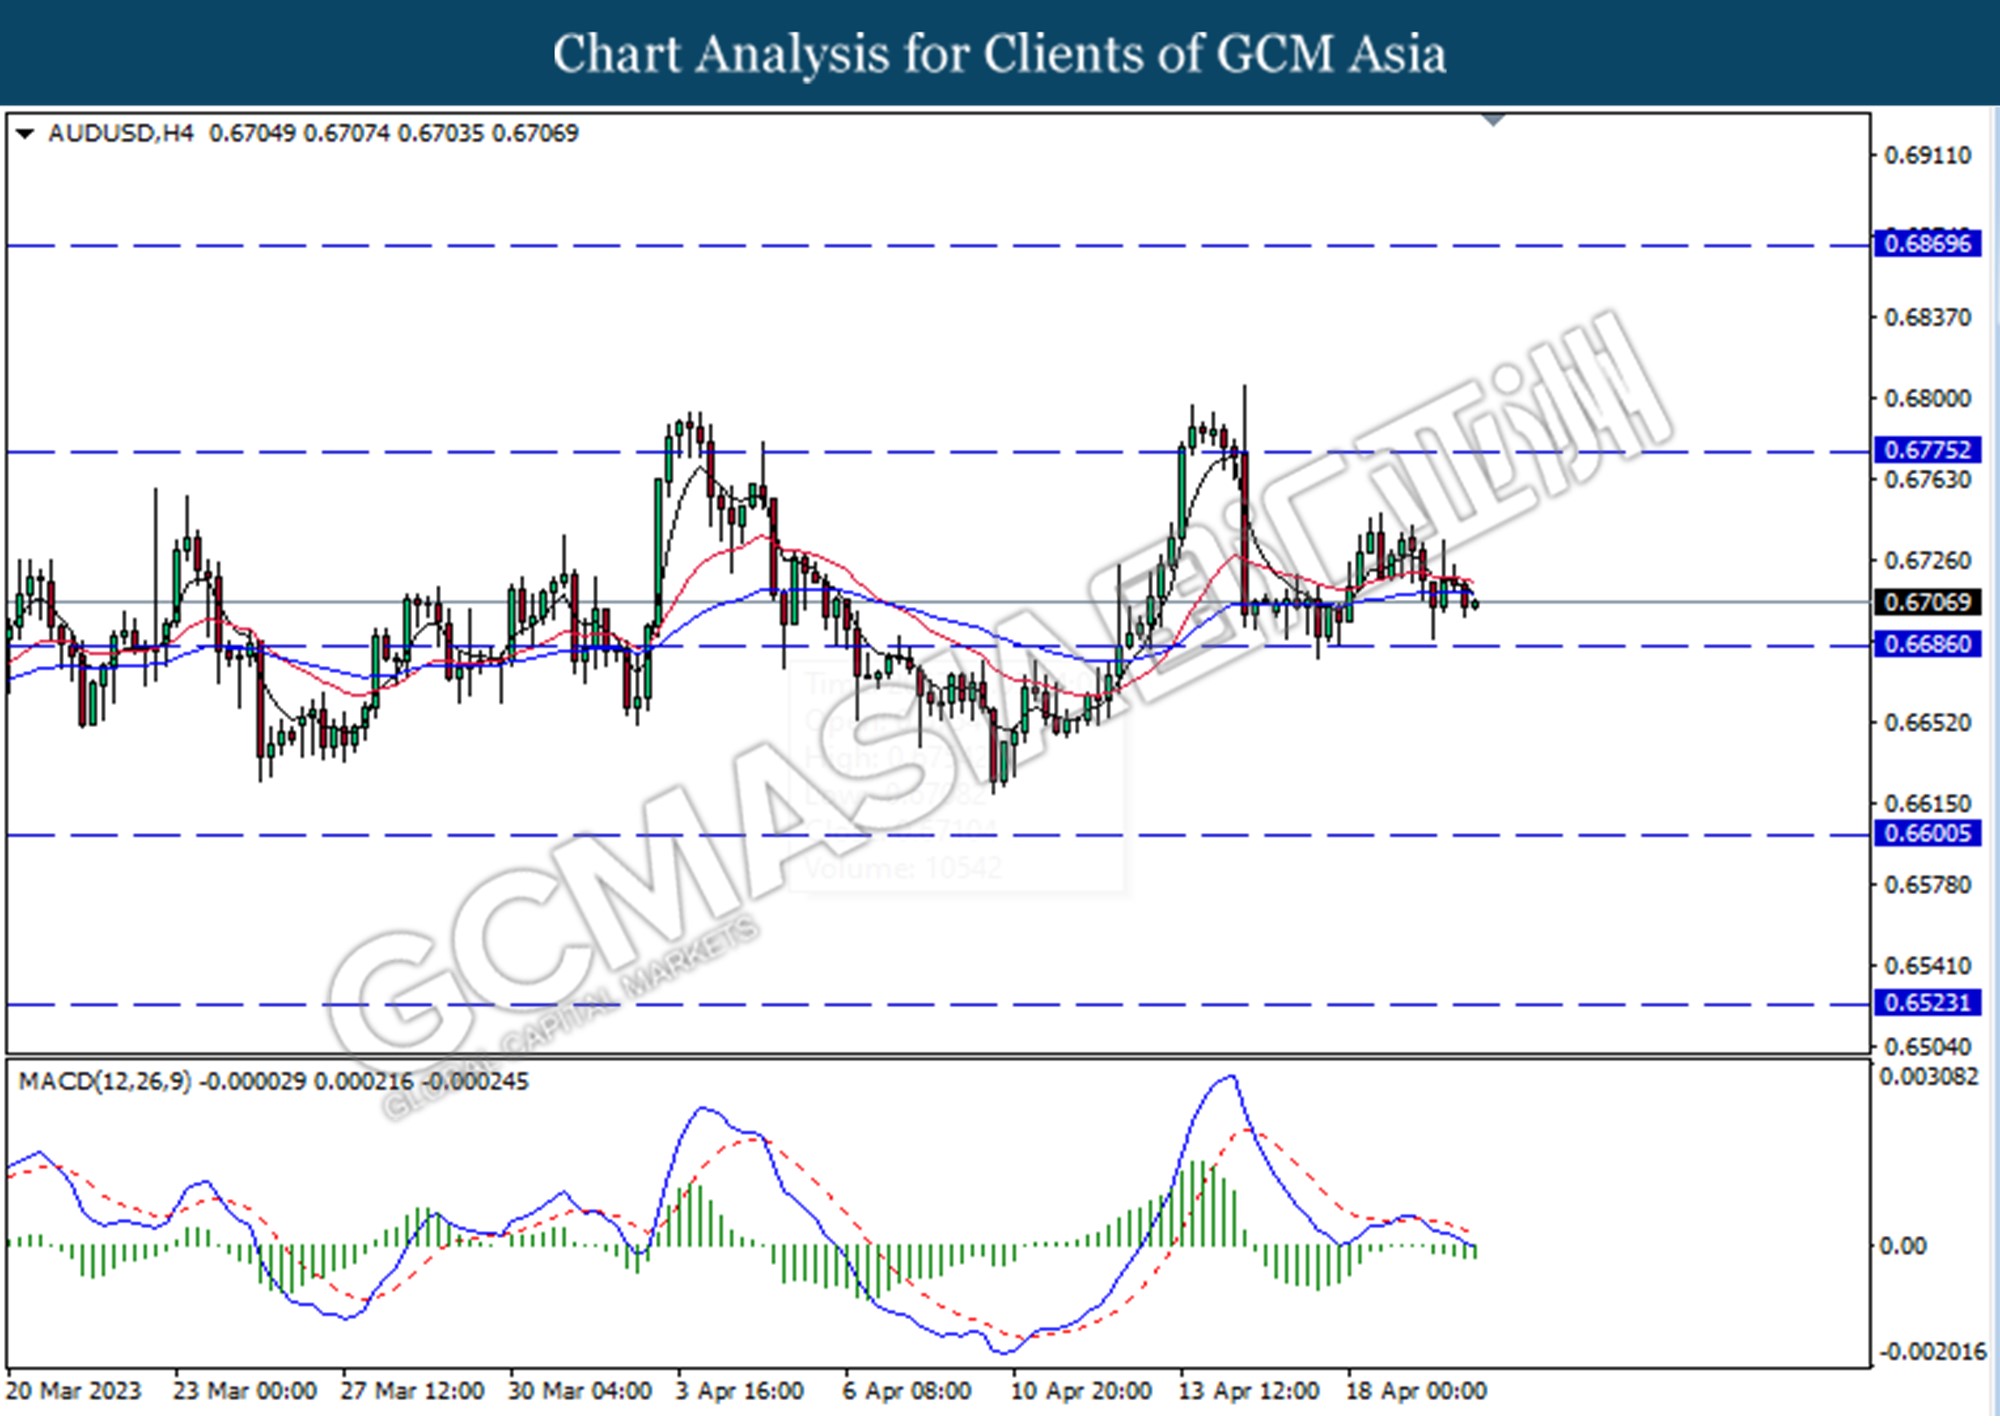Open the AUDUSD,H4 chart dropdown arrow
Image resolution: width=2000 pixels, height=1428 pixels.
tap(25, 133)
